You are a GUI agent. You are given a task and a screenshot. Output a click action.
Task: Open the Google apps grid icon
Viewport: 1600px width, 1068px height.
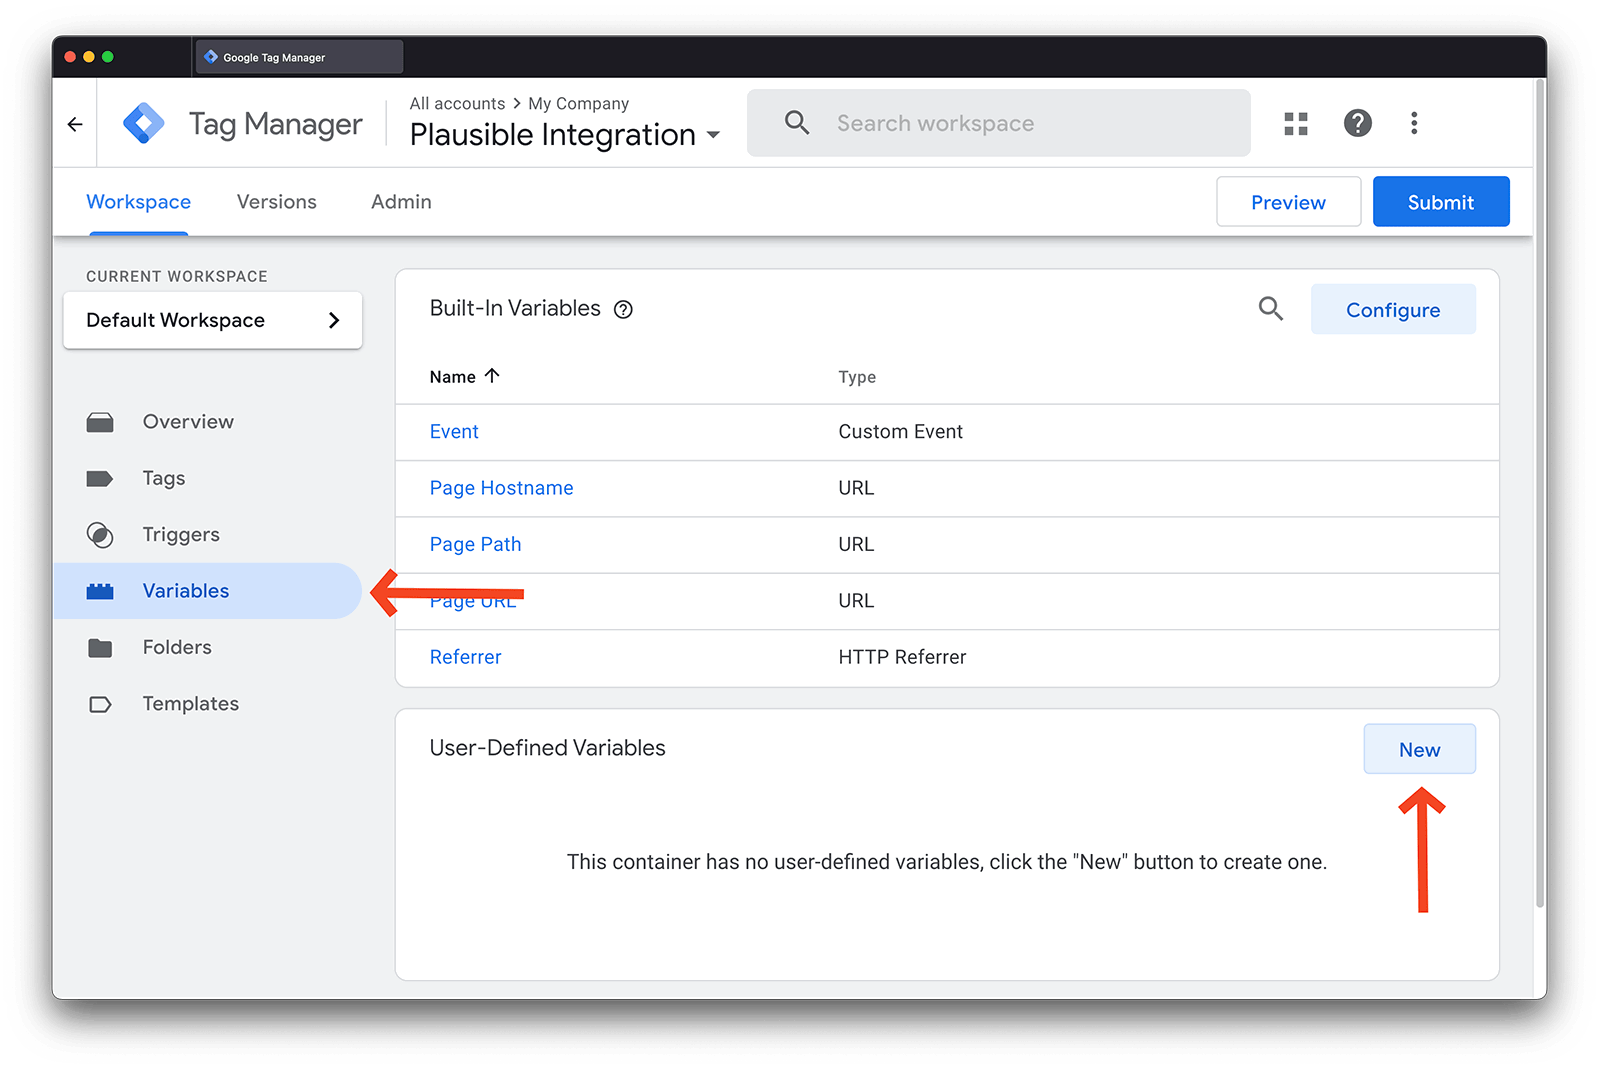[1296, 124]
